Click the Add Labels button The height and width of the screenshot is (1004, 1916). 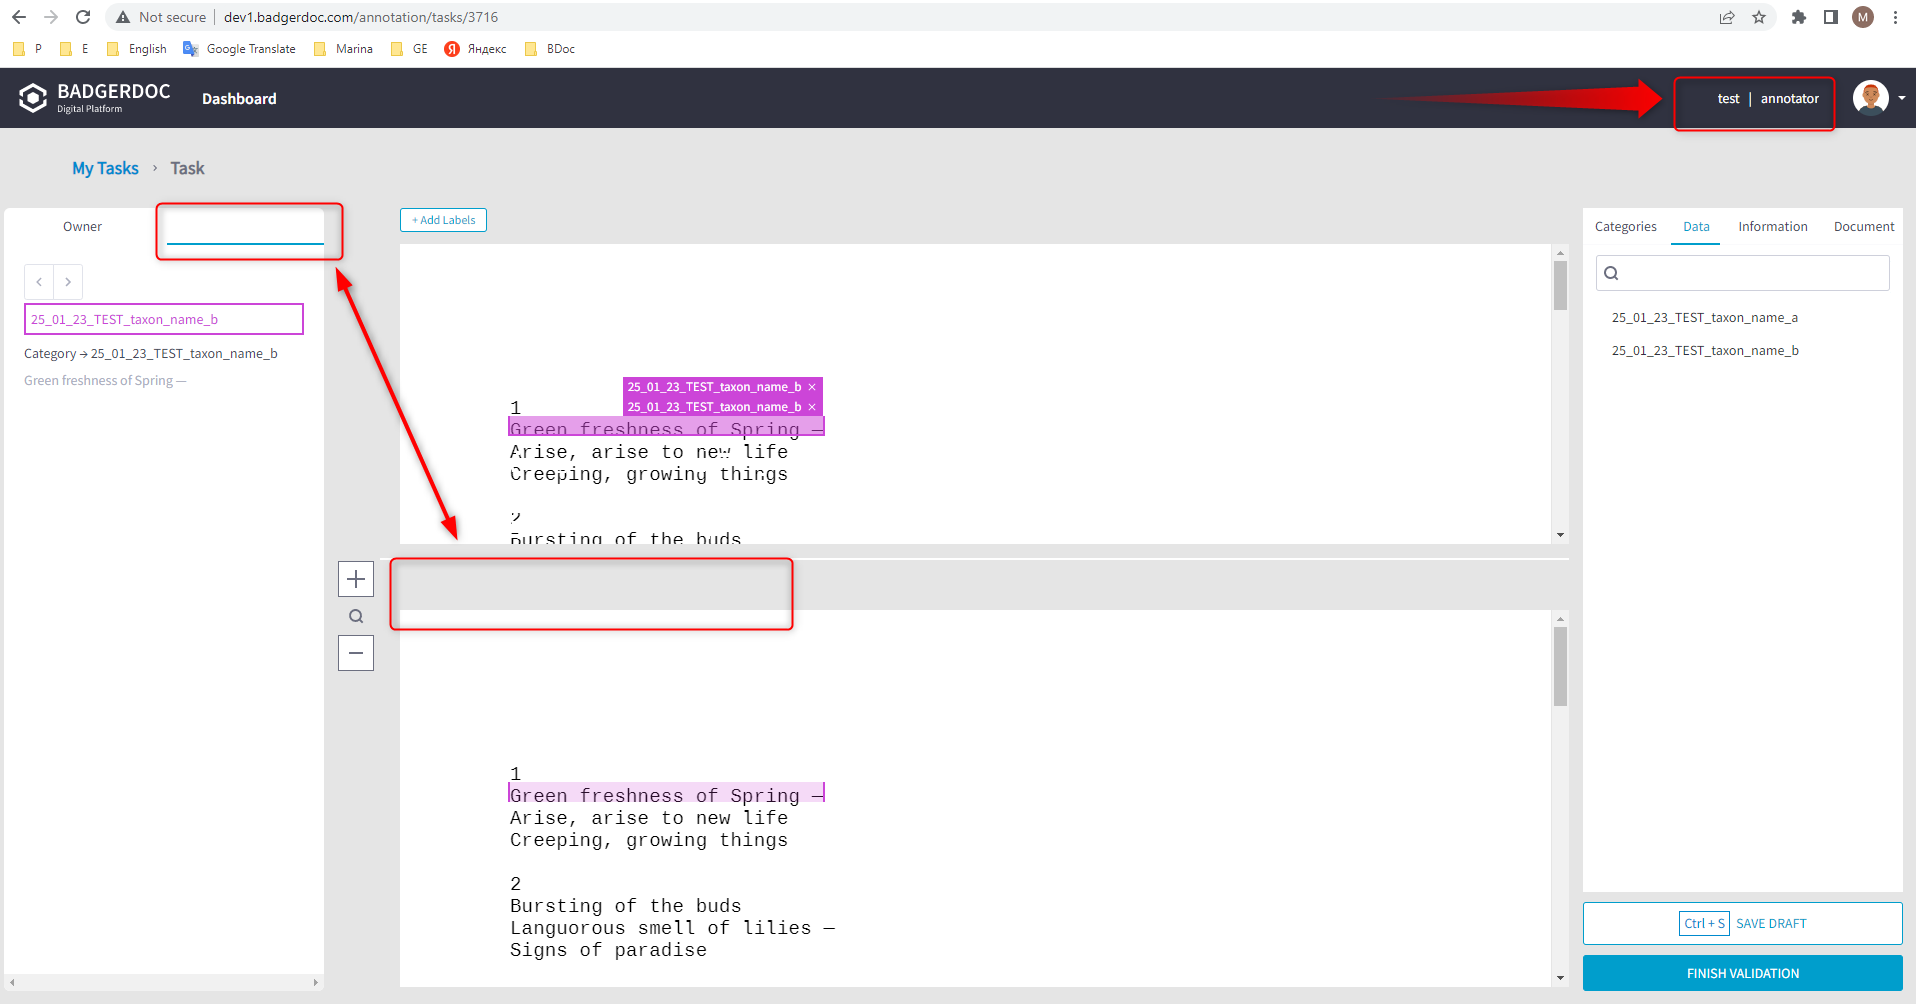(x=443, y=219)
